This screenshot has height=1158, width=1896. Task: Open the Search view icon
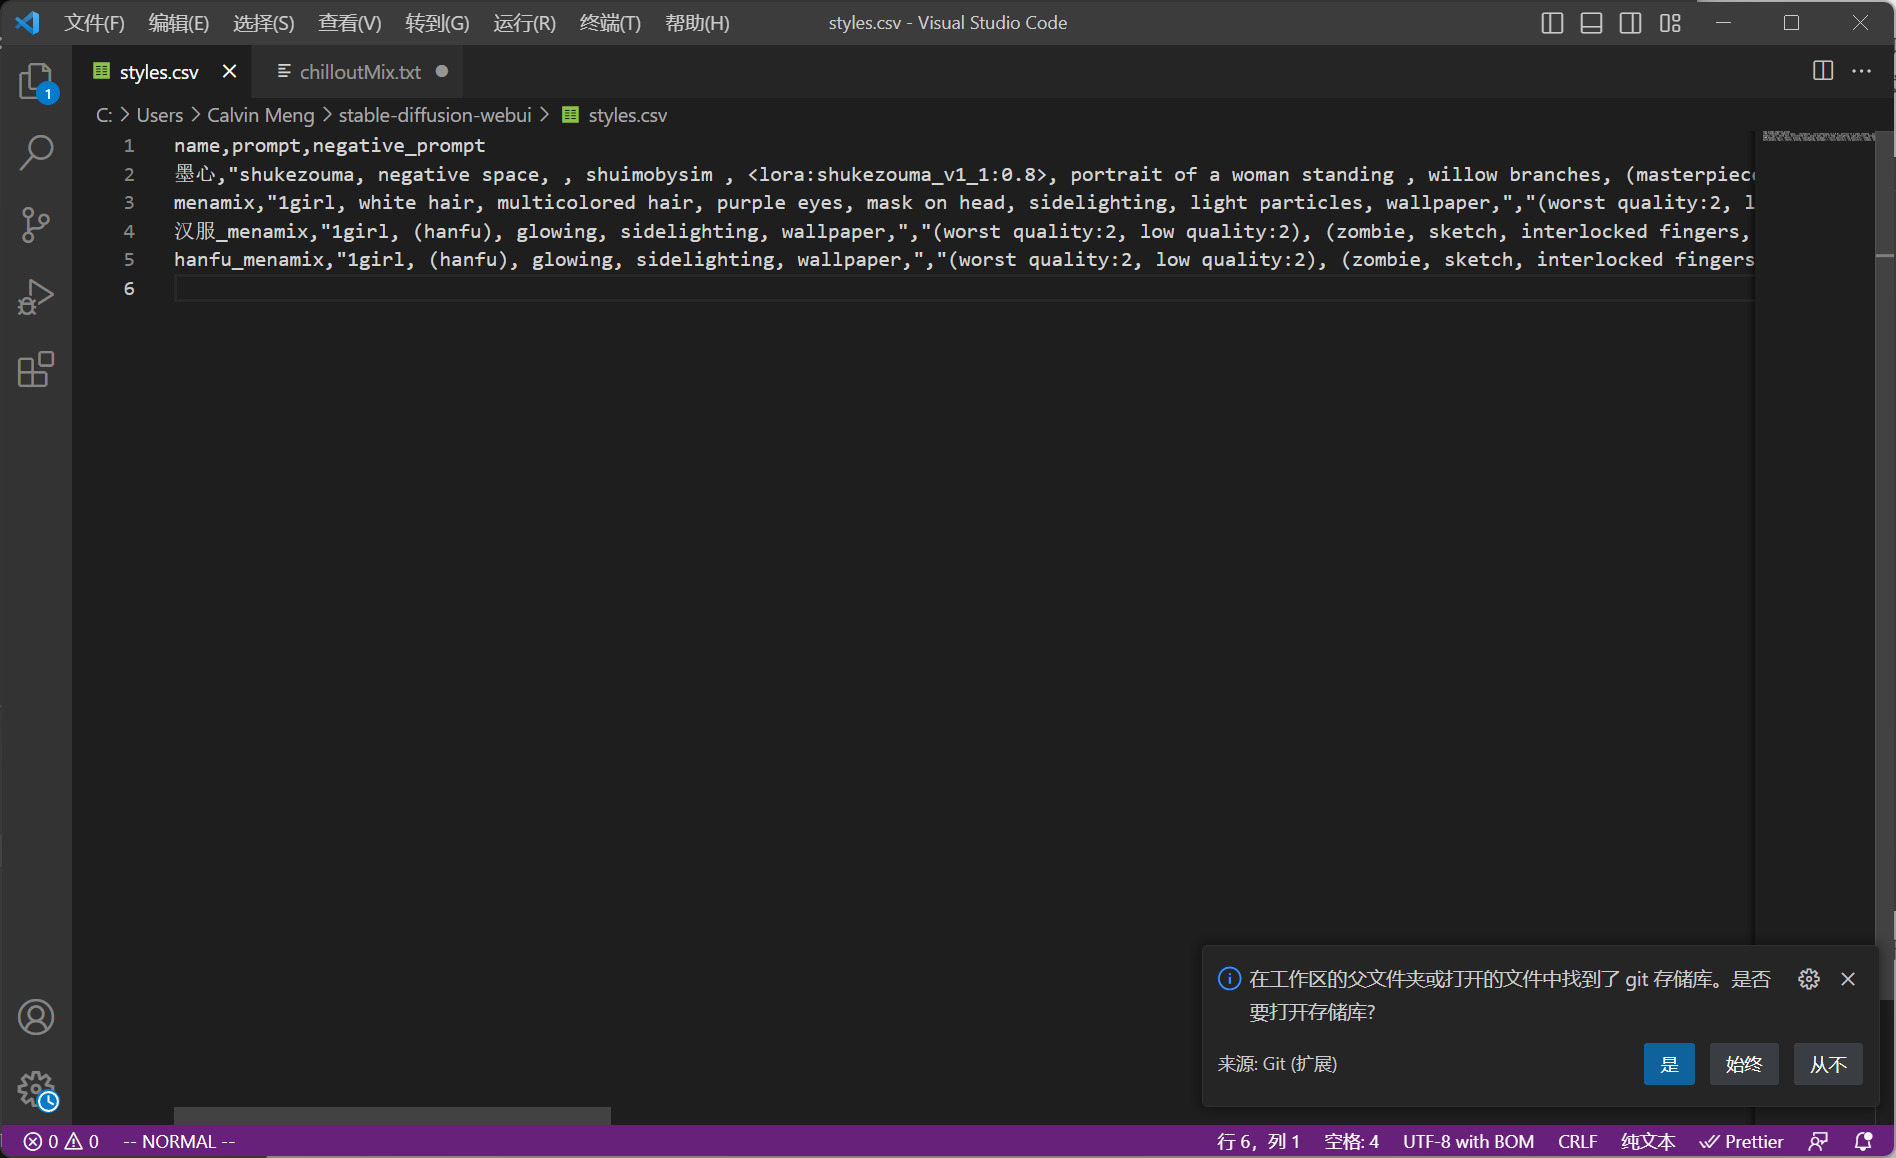[36, 153]
